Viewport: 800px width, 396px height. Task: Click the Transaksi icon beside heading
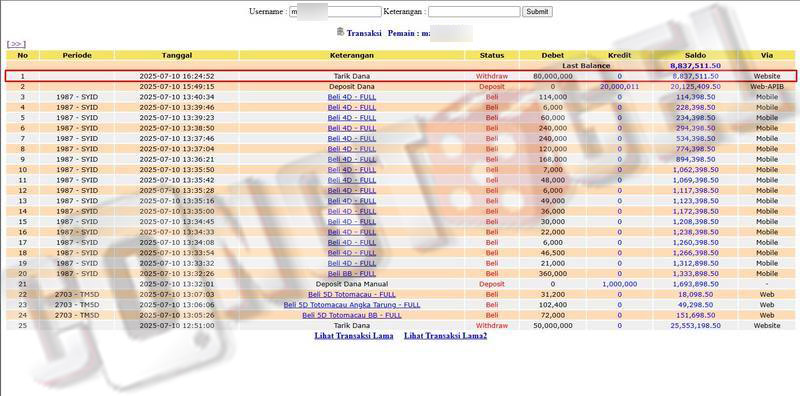(341, 32)
